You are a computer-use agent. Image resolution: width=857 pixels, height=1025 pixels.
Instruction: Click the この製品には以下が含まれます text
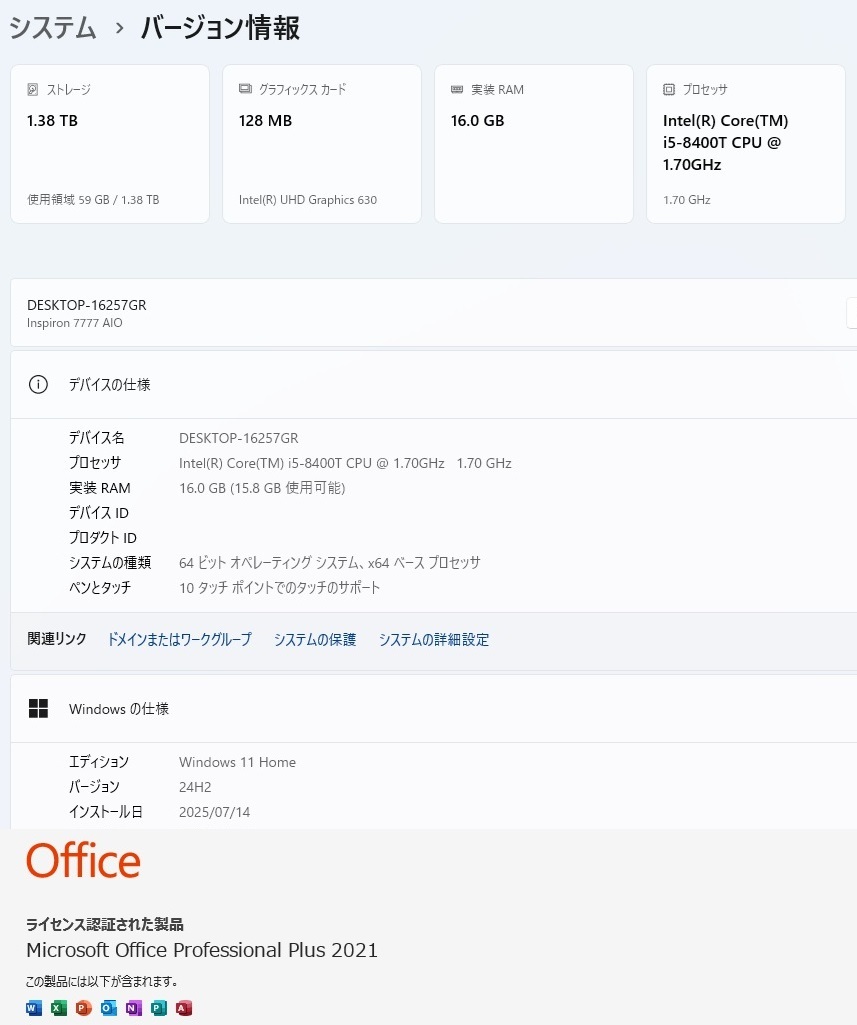pos(102,981)
